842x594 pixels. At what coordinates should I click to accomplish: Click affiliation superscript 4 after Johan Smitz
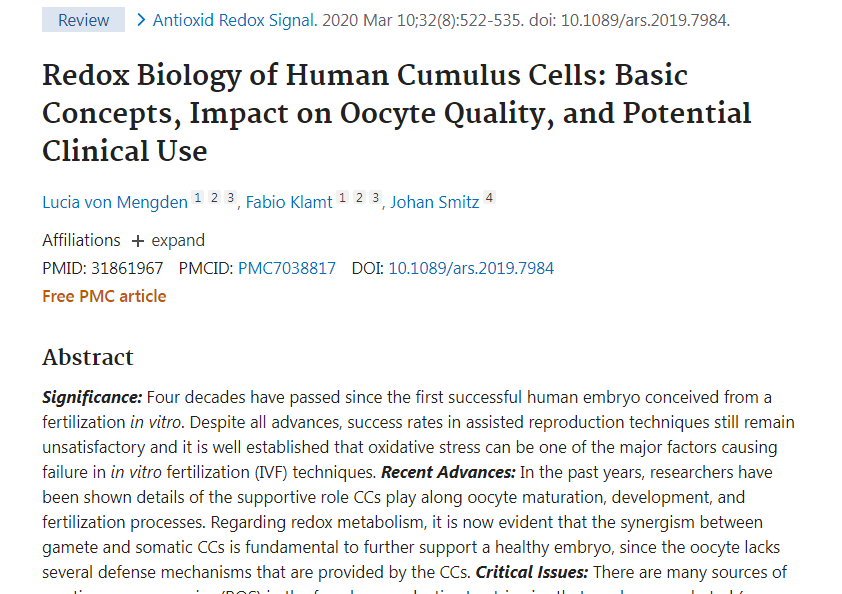(489, 198)
